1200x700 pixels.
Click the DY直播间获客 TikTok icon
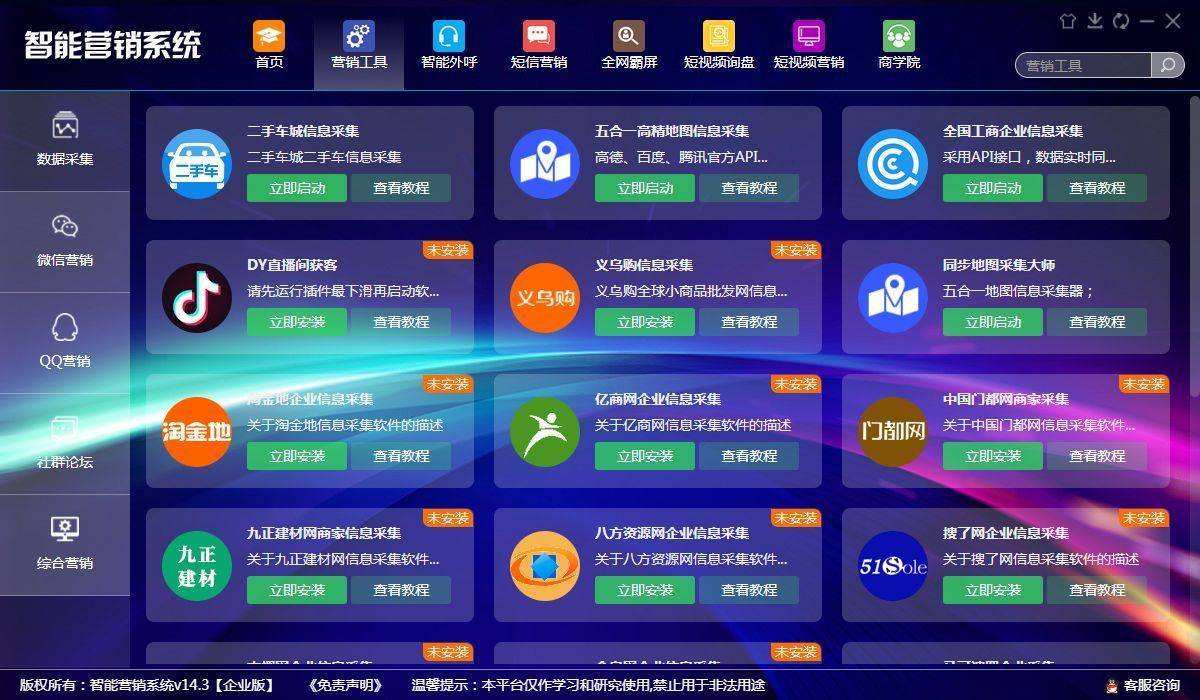click(197, 298)
